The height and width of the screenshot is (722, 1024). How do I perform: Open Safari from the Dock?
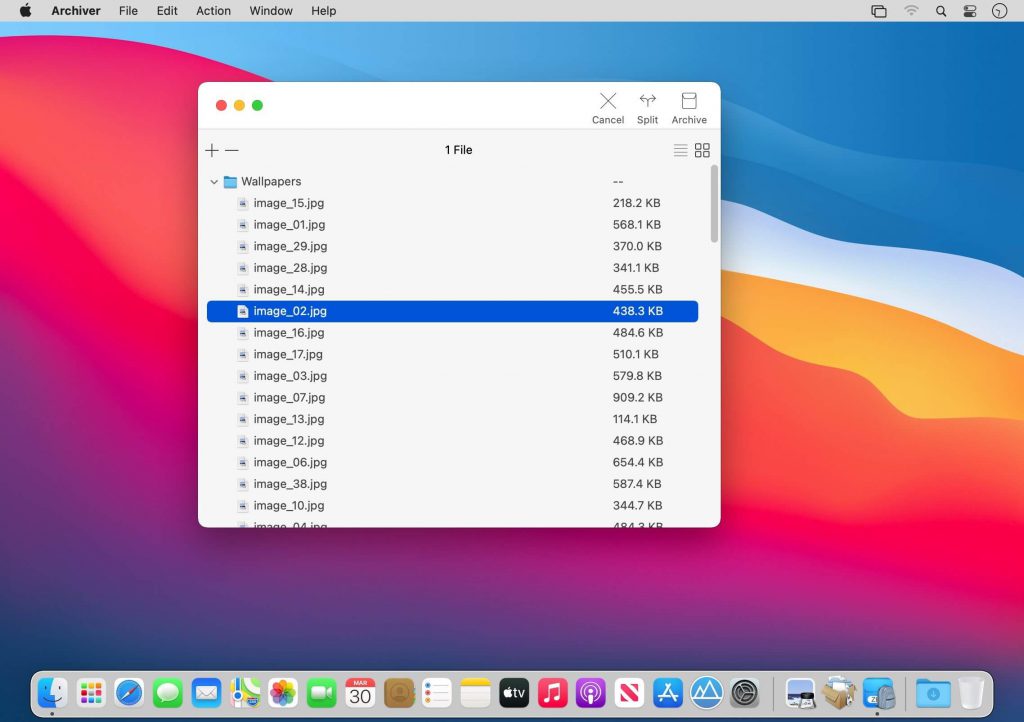(129, 692)
